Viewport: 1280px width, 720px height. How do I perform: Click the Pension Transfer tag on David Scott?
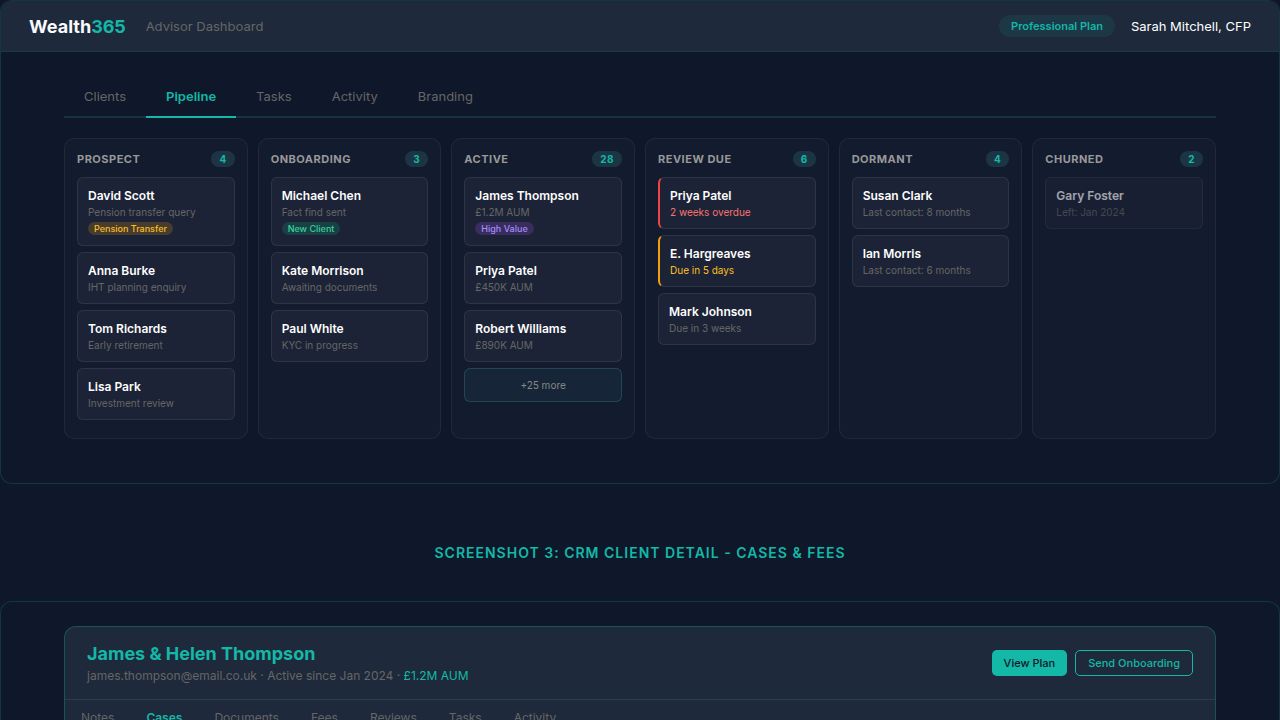pyautogui.click(x=130, y=228)
